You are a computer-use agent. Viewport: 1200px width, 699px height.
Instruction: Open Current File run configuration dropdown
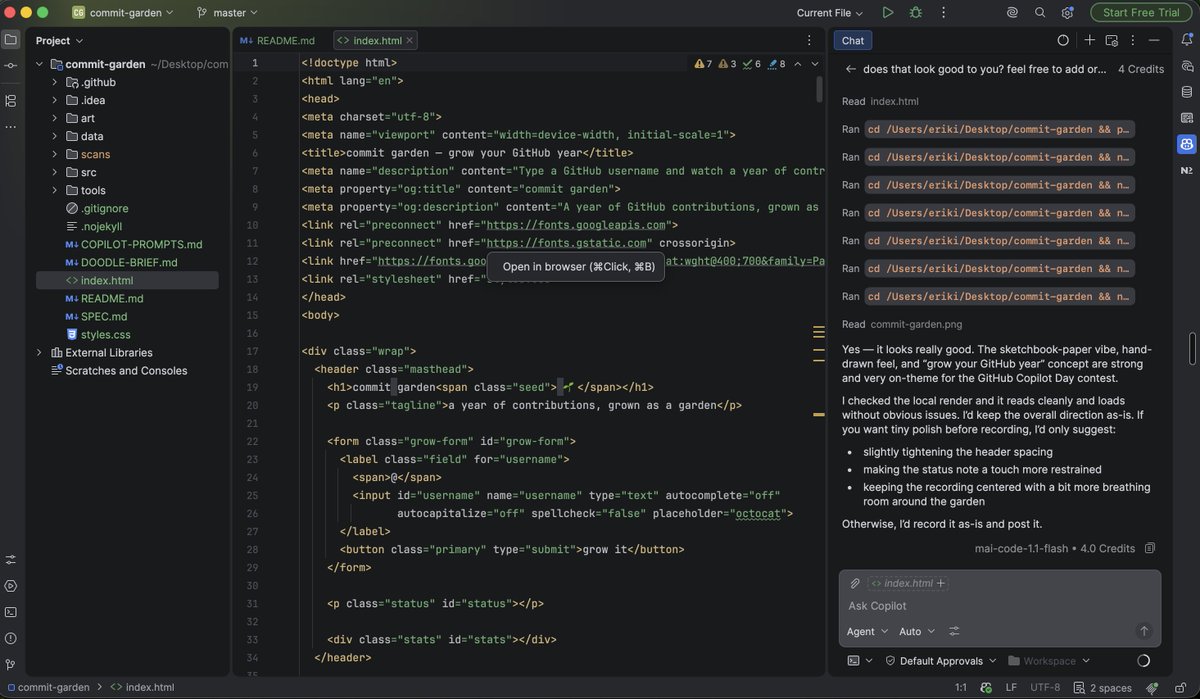click(831, 12)
